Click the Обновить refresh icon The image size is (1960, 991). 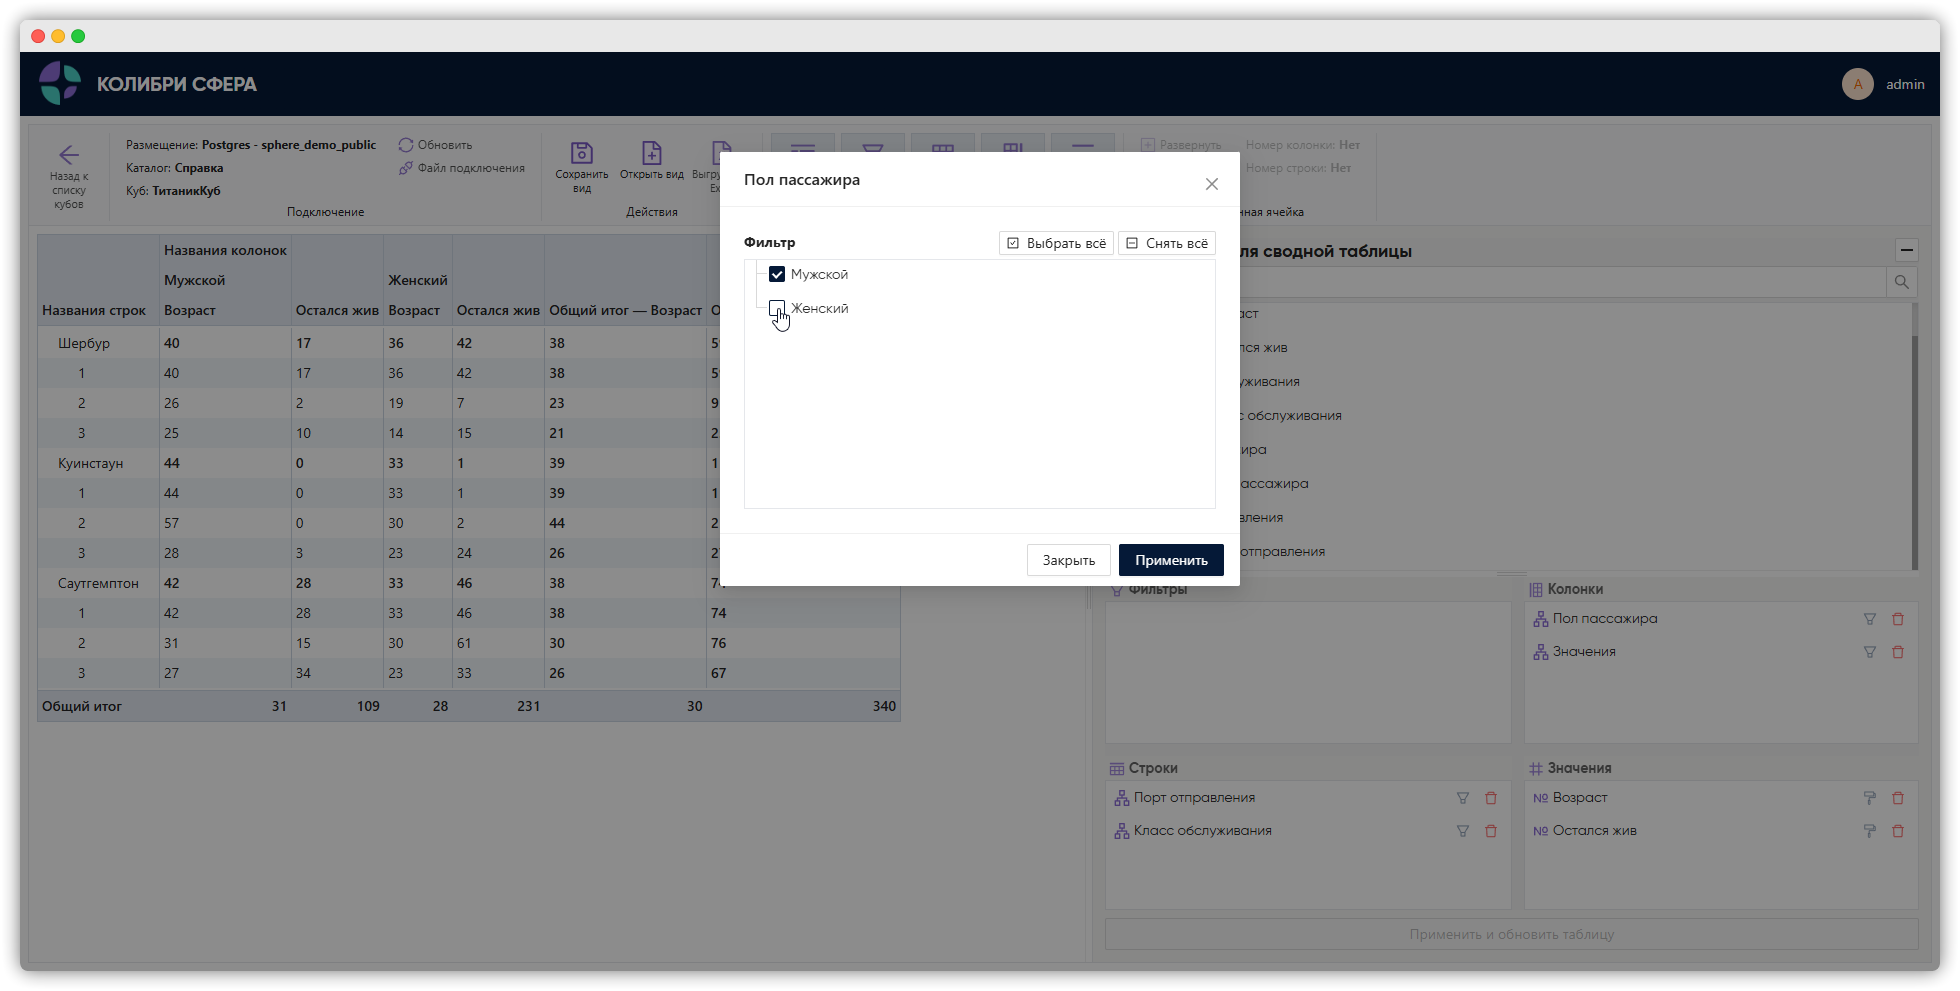[x=406, y=145]
